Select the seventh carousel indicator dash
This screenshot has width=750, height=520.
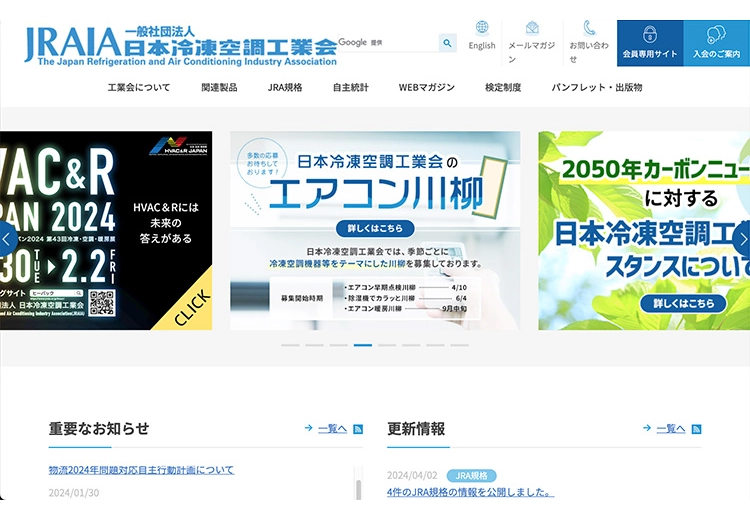coord(435,345)
